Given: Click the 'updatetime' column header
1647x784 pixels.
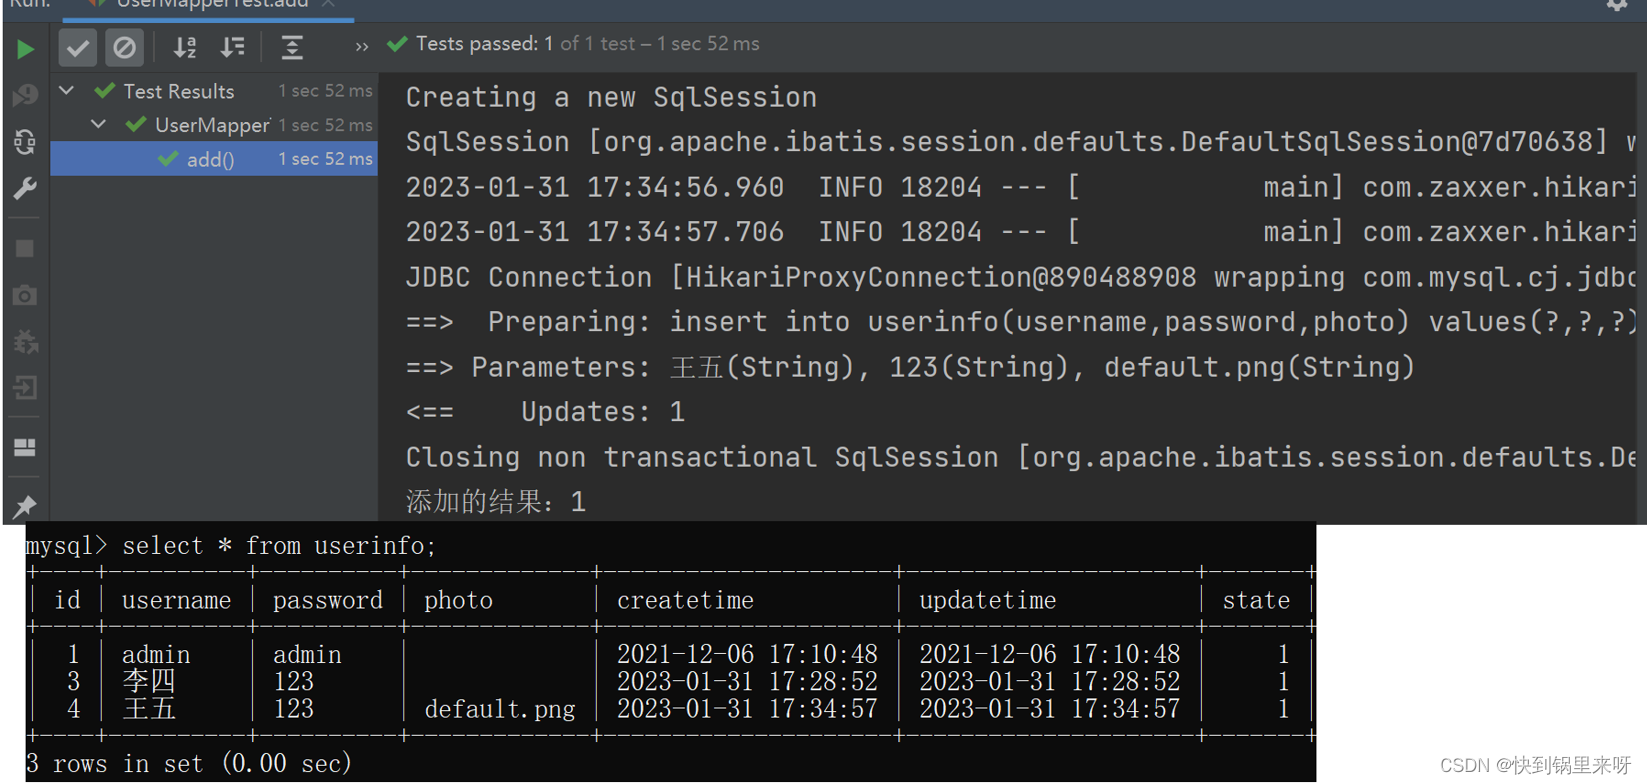Looking at the screenshot, I should [x=988, y=600].
